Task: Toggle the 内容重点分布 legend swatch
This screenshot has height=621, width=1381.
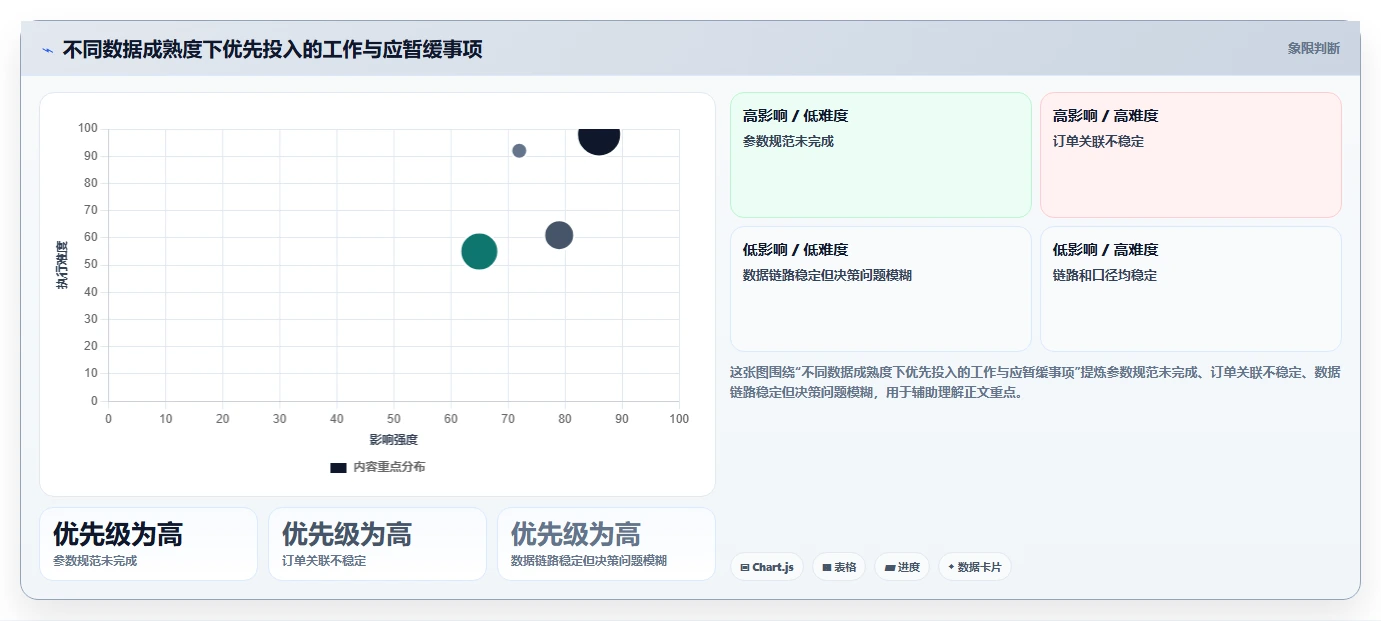Action: (x=338, y=467)
